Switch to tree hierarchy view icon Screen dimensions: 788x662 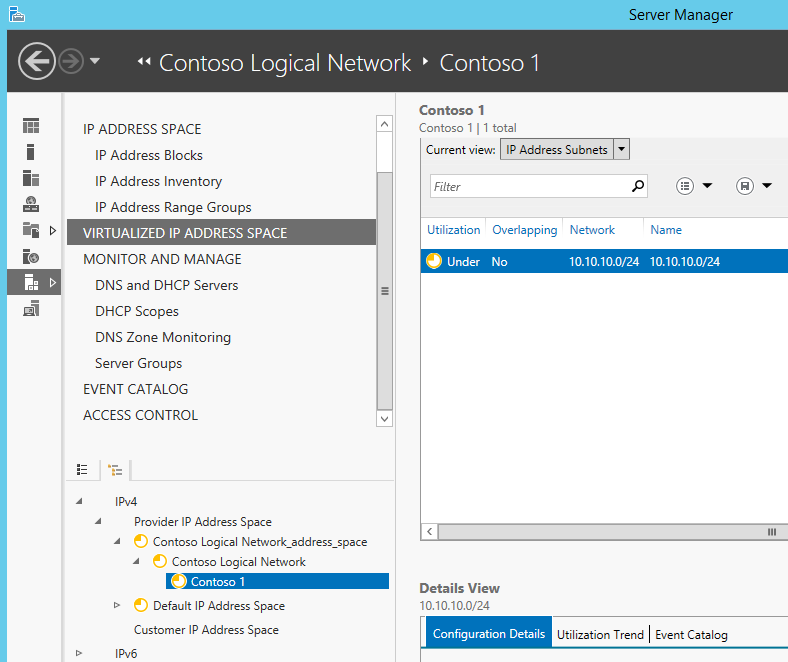click(115, 470)
